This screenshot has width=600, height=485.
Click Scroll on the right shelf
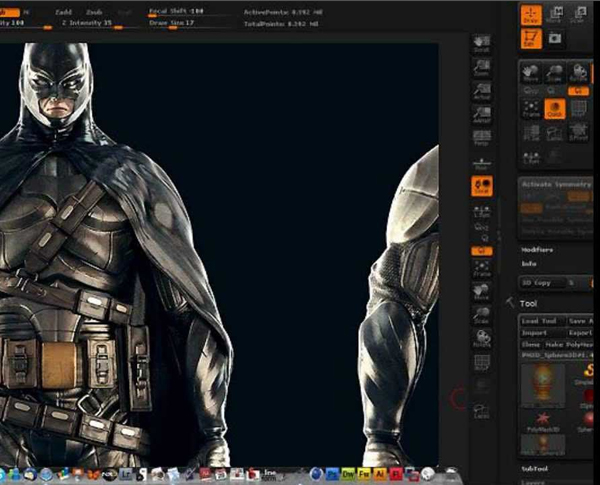coord(482,44)
